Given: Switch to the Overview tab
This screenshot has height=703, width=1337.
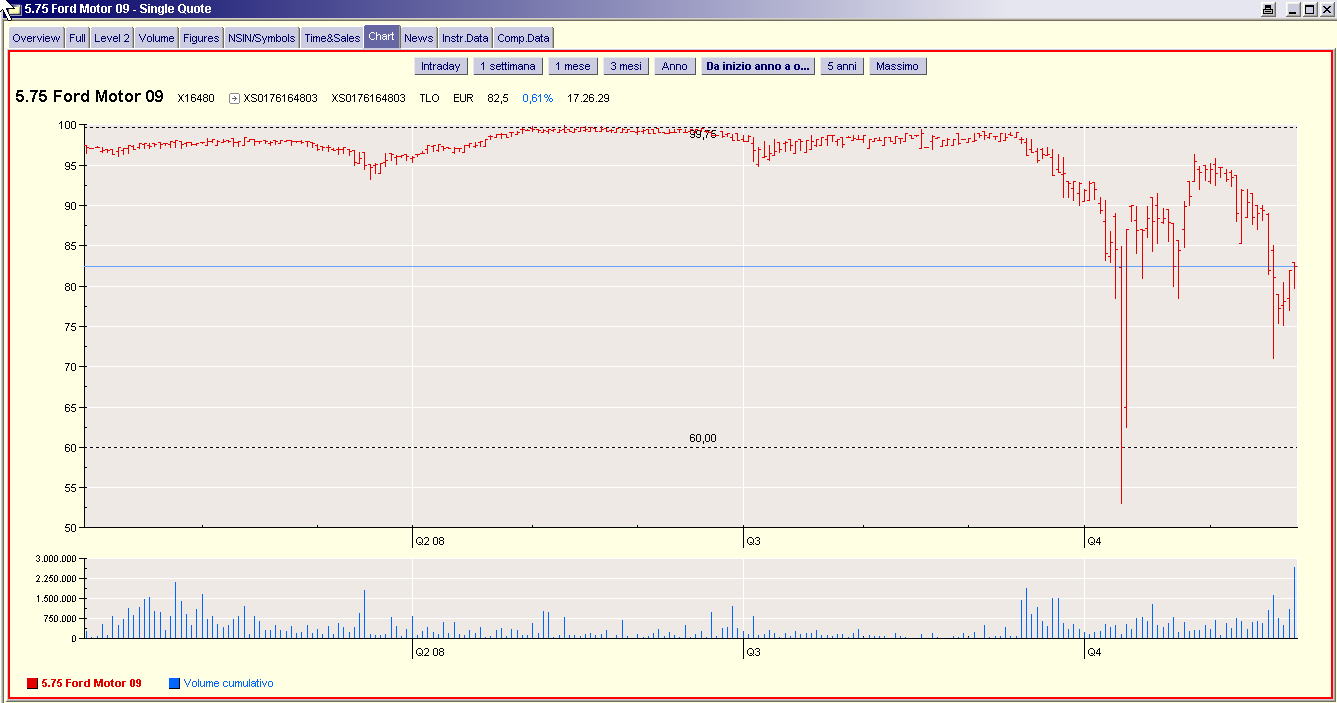Looking at the screenshot, I should (36, 38).
